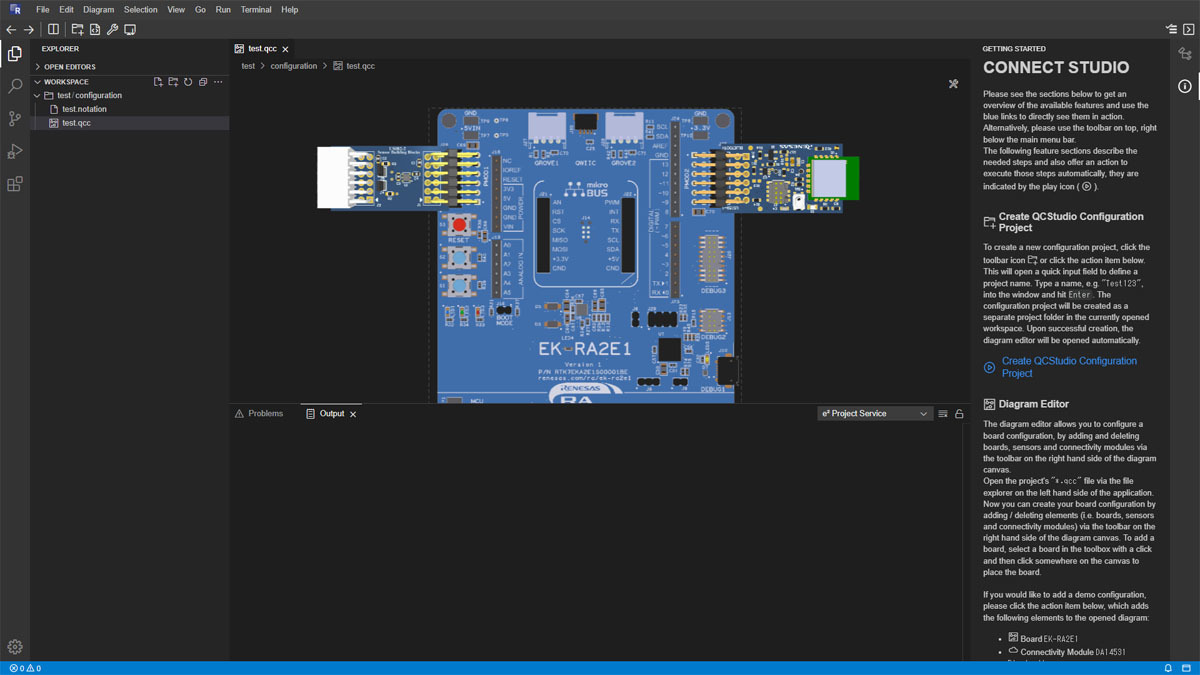1200x675 pixels.
Task: Click the checklist icon at top right
Action: [1171, 30]
